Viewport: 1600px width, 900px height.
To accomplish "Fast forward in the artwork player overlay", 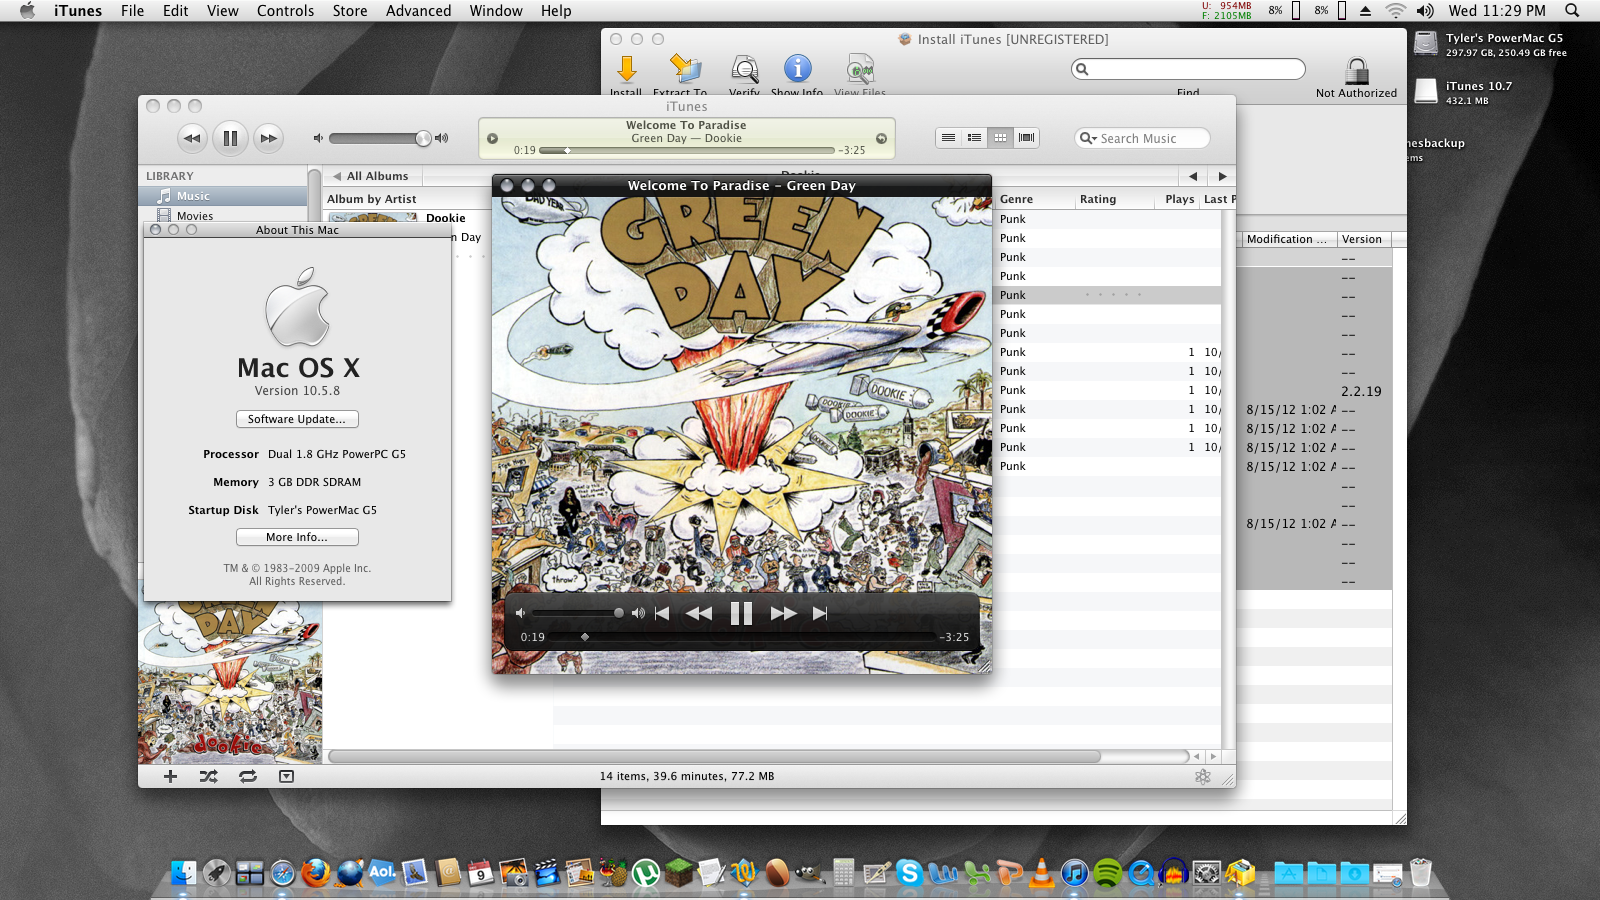I will point(783,613).
